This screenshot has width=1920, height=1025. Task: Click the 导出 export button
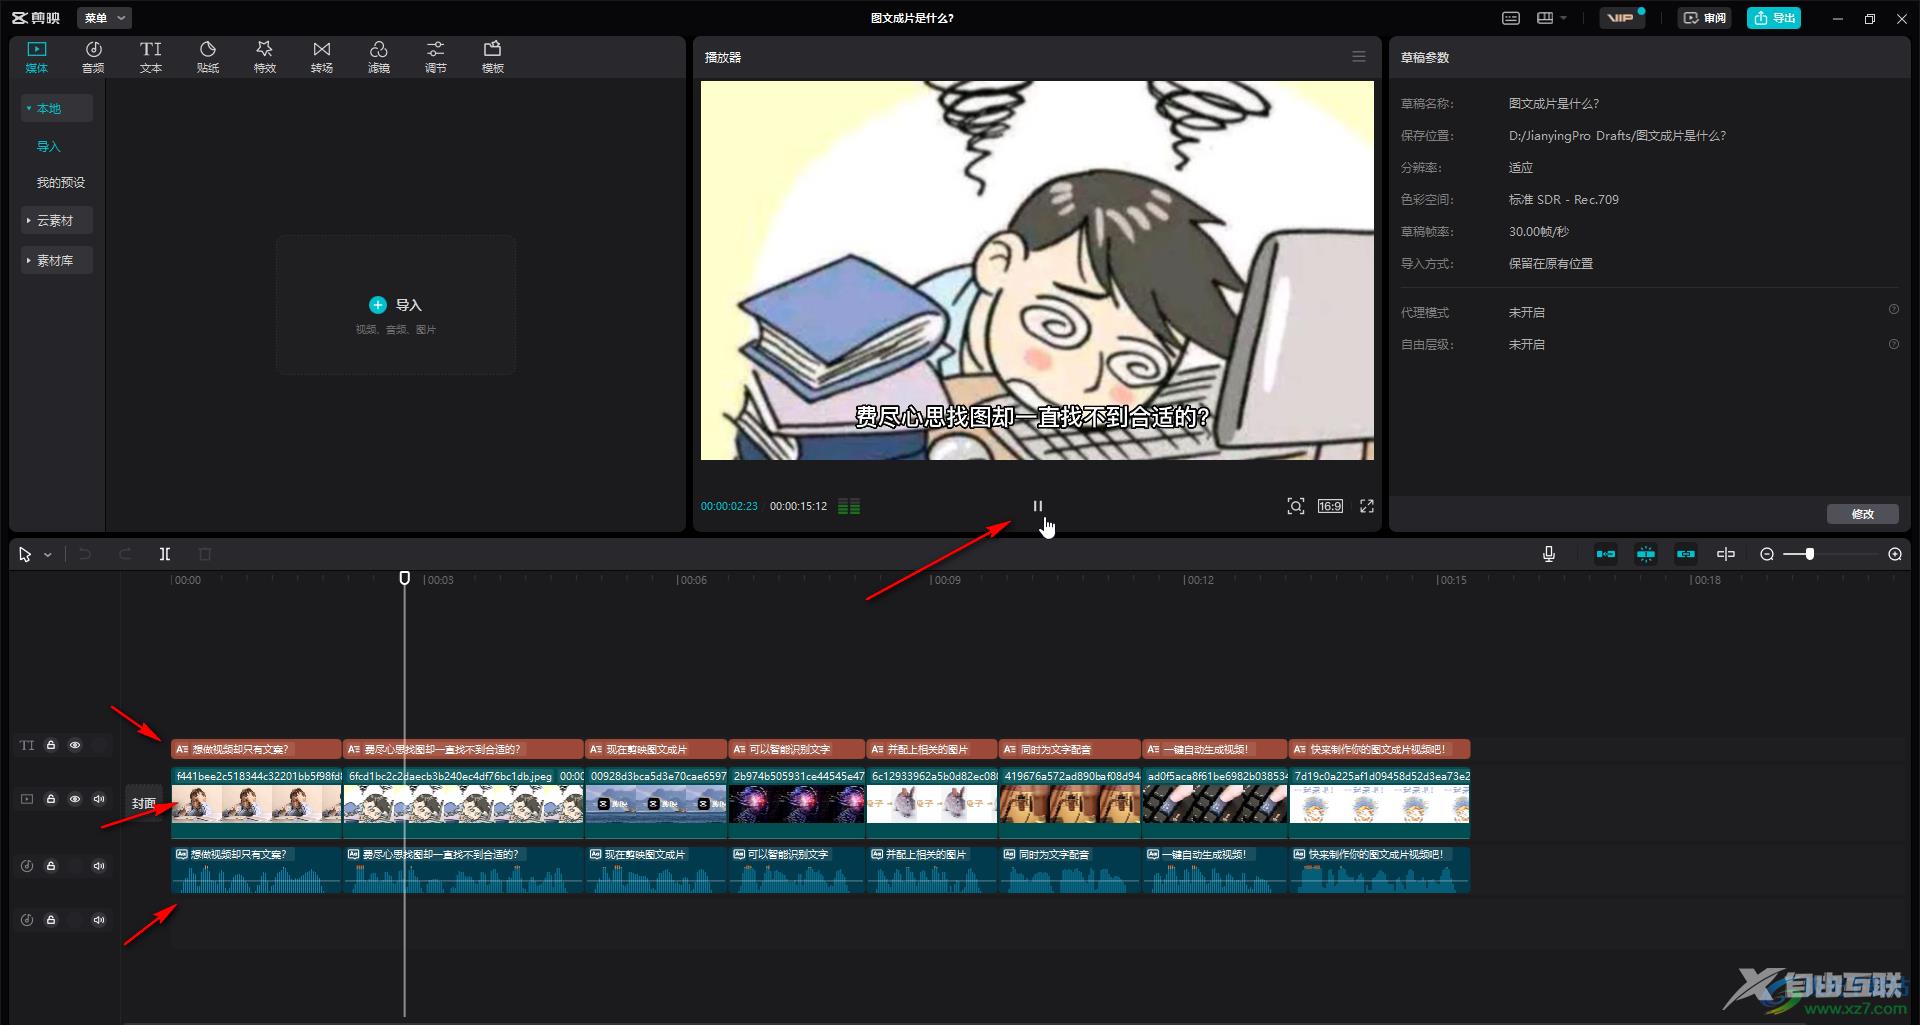pyautogui.click(x=1774, y=18)
